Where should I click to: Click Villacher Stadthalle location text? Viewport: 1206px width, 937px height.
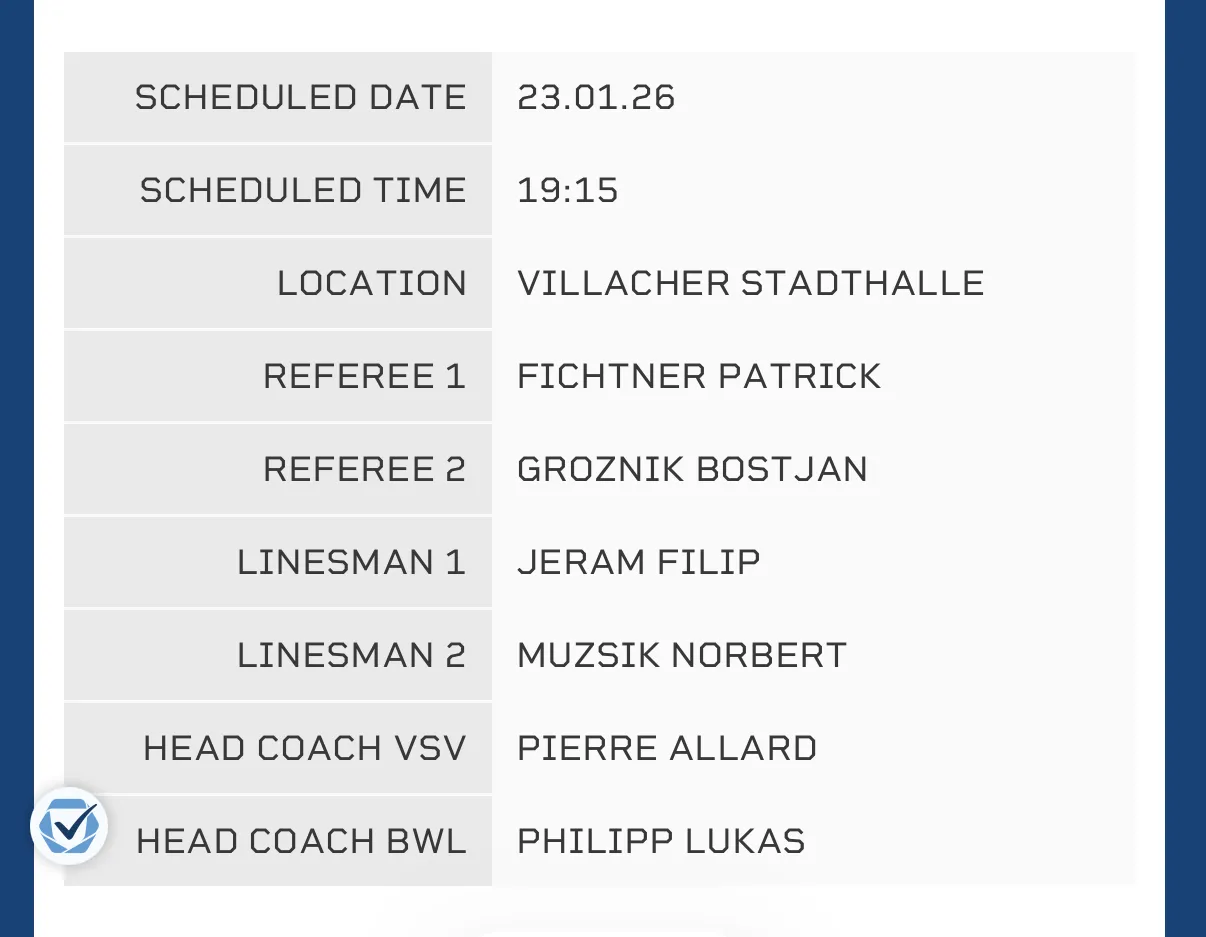tap(750, 284)
